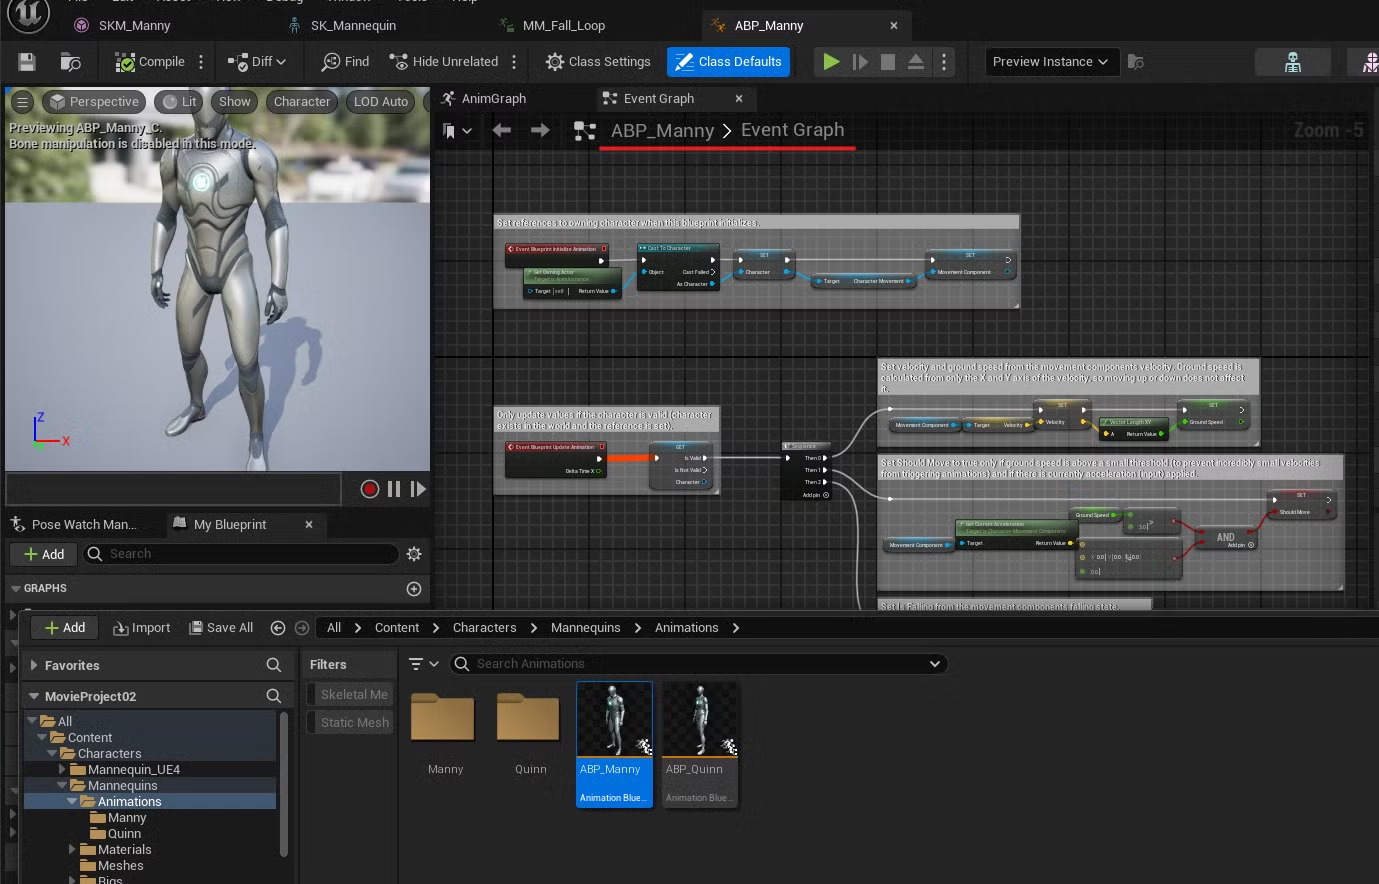Add a new graph with plus icon

point(414,589)
